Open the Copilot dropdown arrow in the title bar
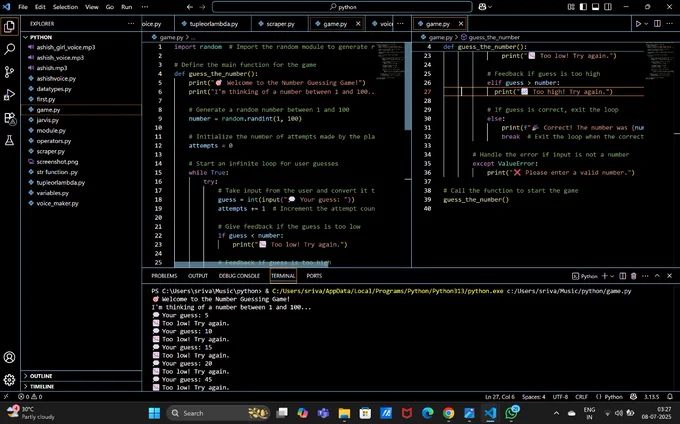Image resolution: width=680 pixels, height=424 pixels. [490, 7]
